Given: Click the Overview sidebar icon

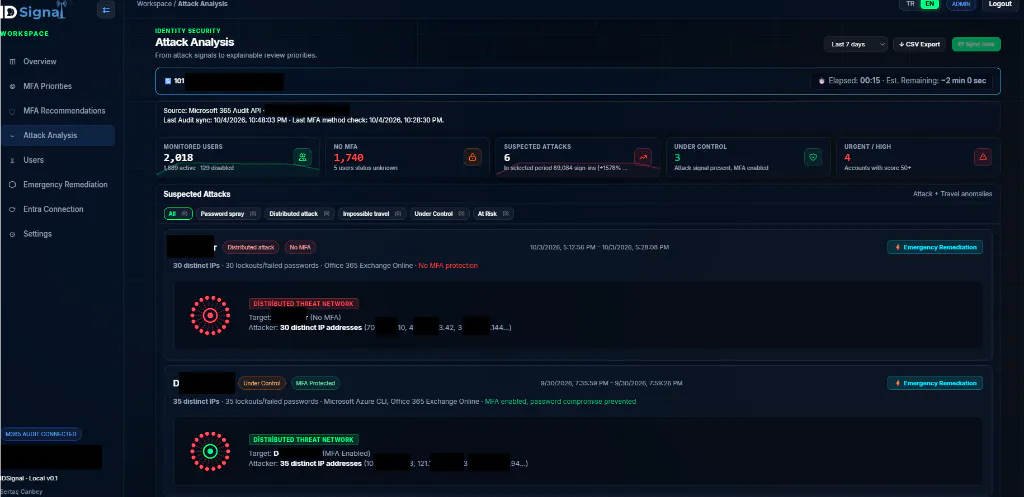Looking at the screenshot, I should click(x=12, y=61).
